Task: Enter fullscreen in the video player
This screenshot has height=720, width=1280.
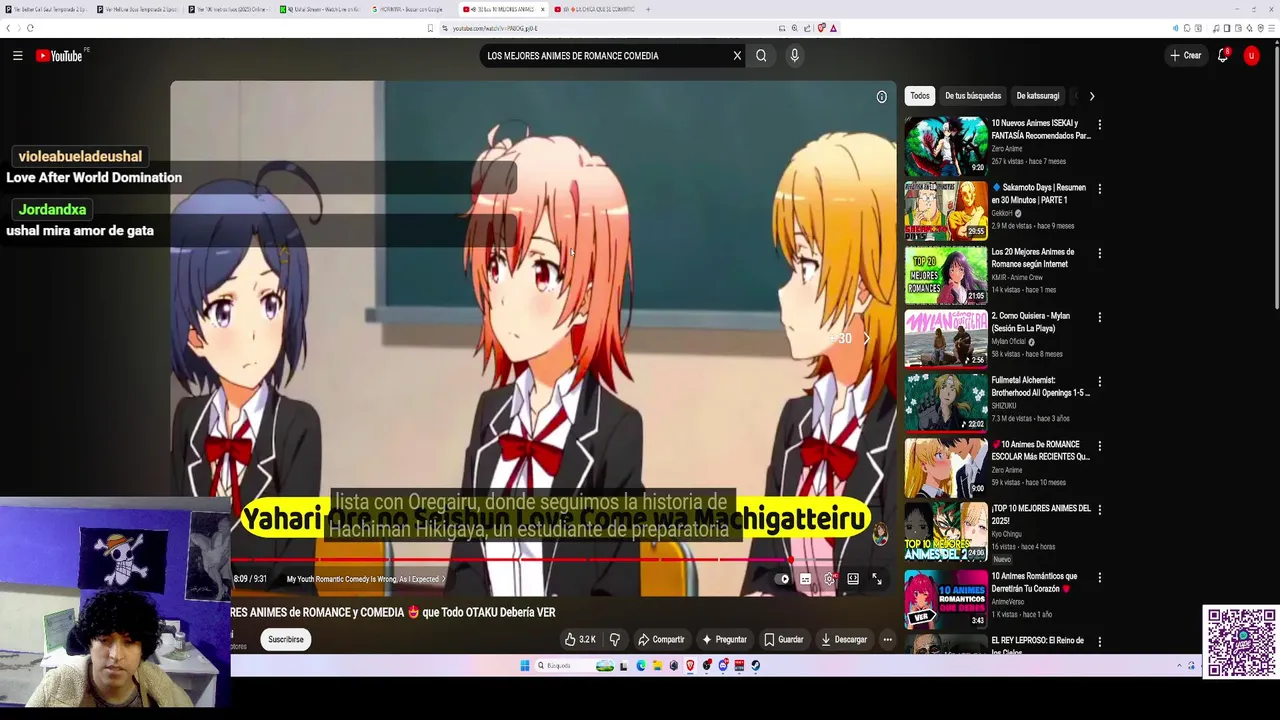Action: pyautogui.click(x=877, y=579)
